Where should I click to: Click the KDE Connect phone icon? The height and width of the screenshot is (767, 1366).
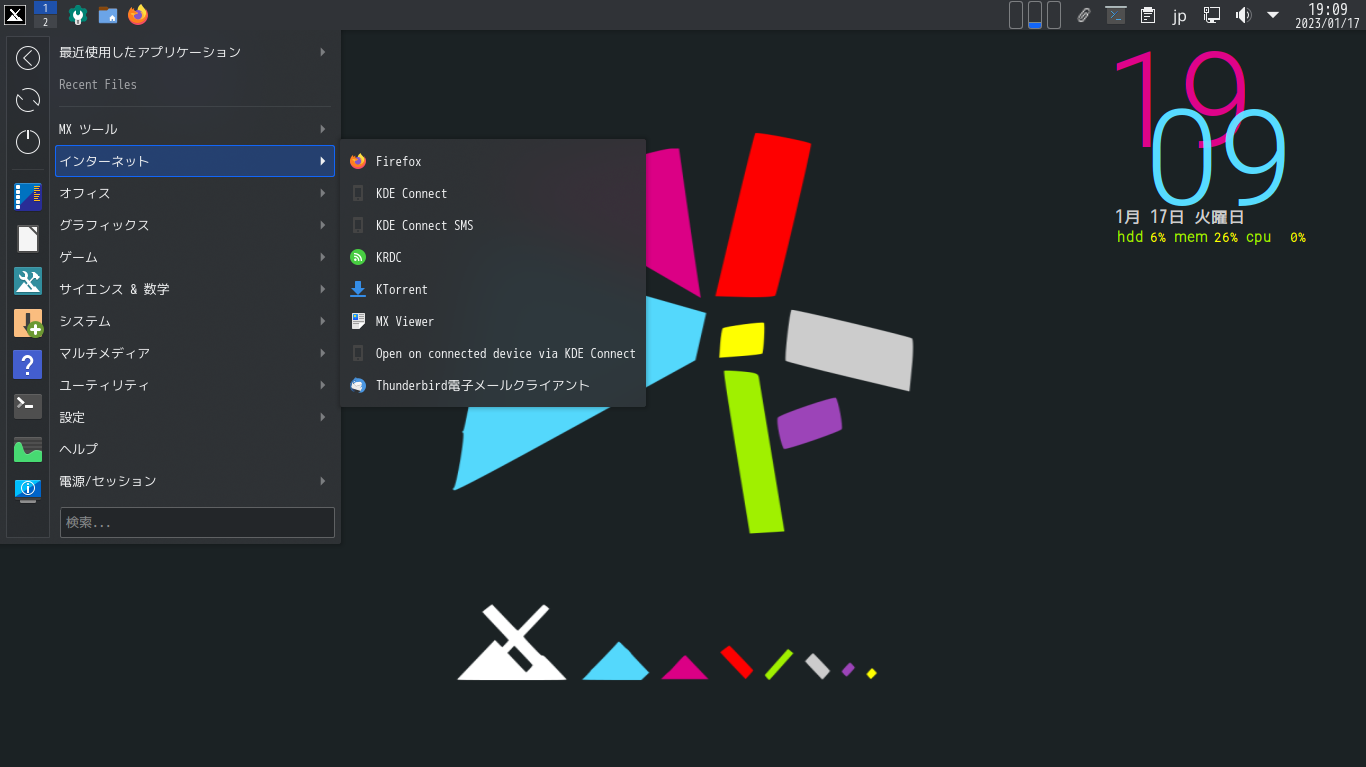[358, 193]
